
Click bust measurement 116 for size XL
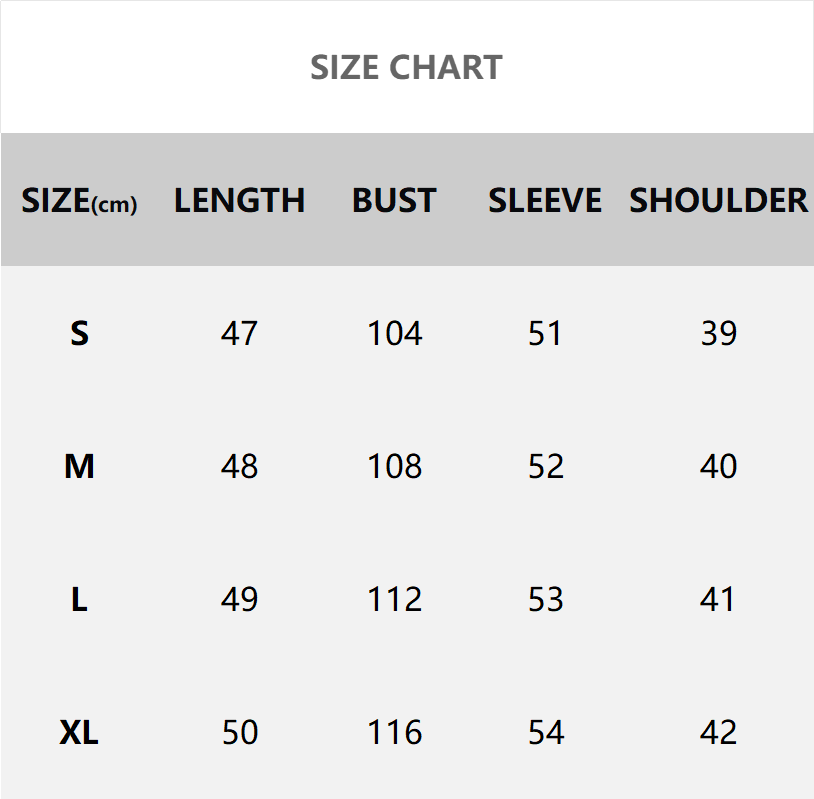pyautogui.click(x=394, y=733)
